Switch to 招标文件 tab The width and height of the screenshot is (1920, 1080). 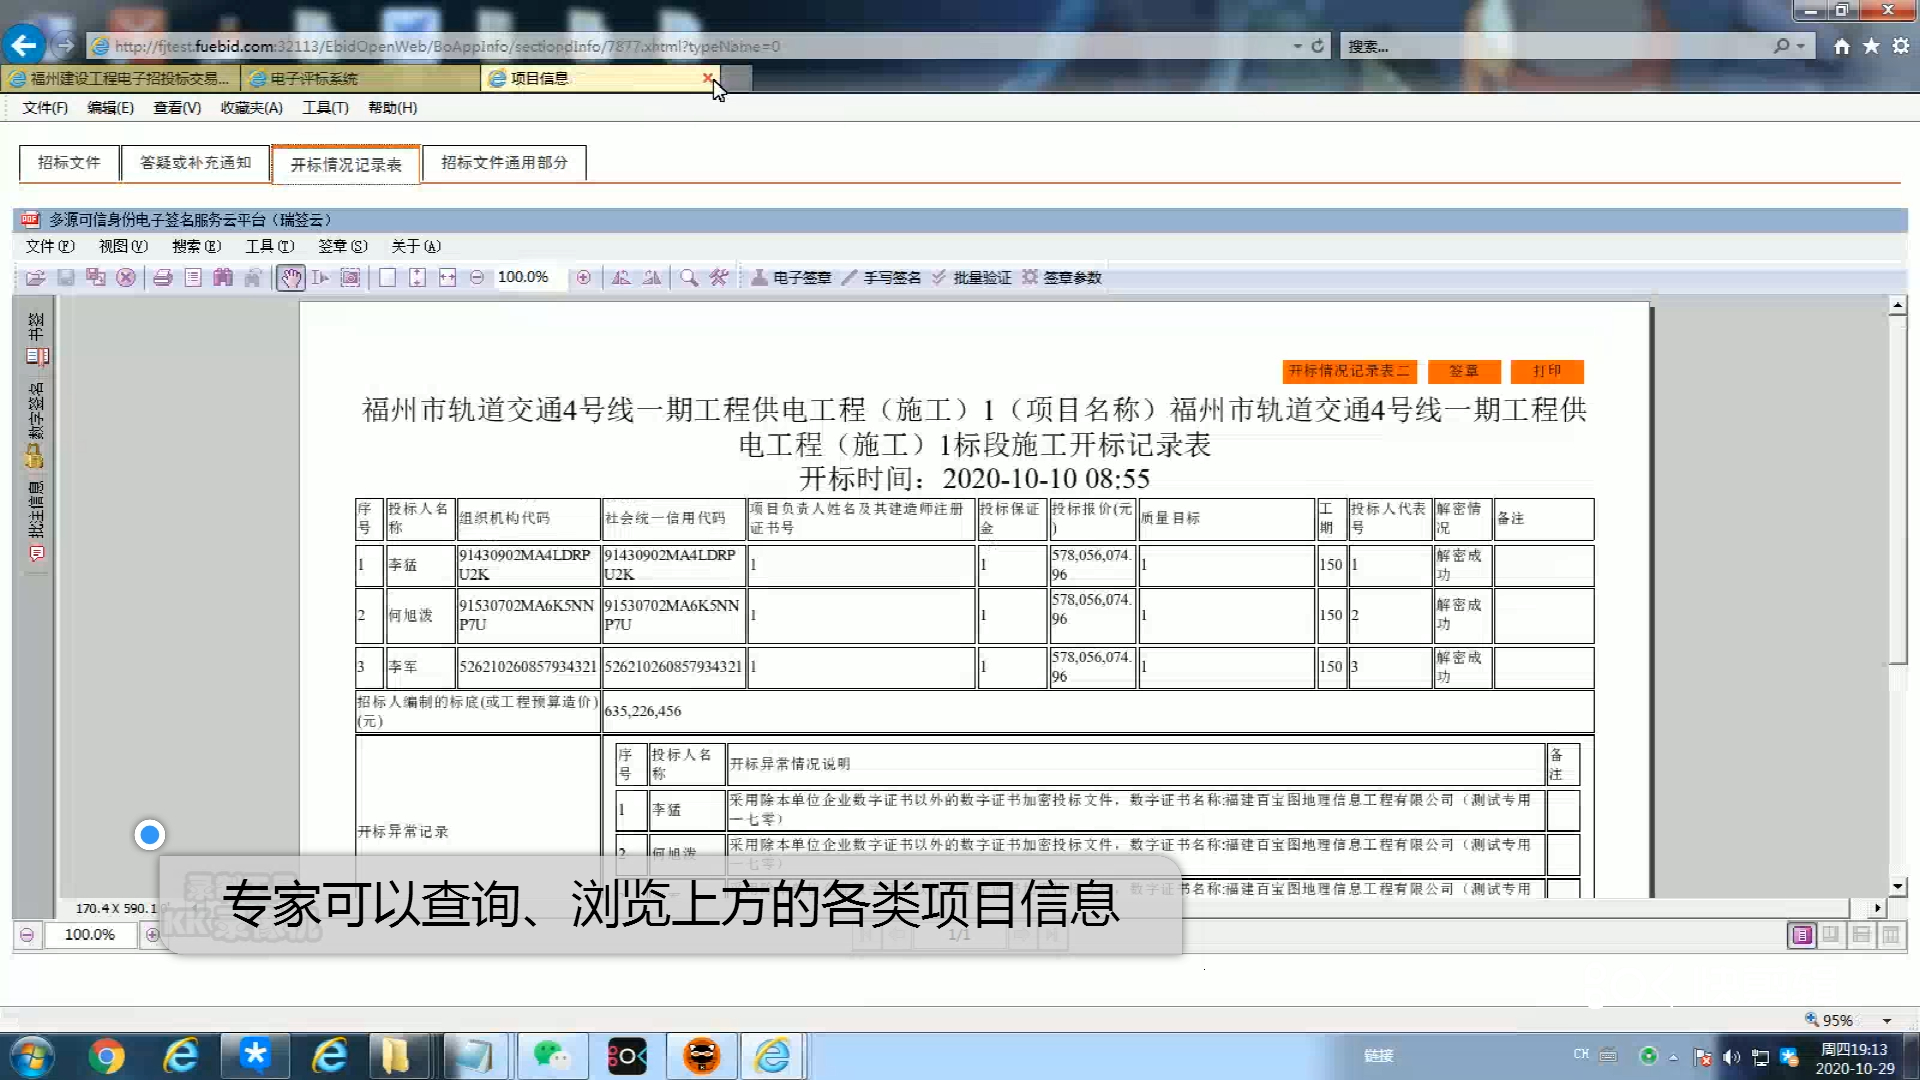coord(69,163)
